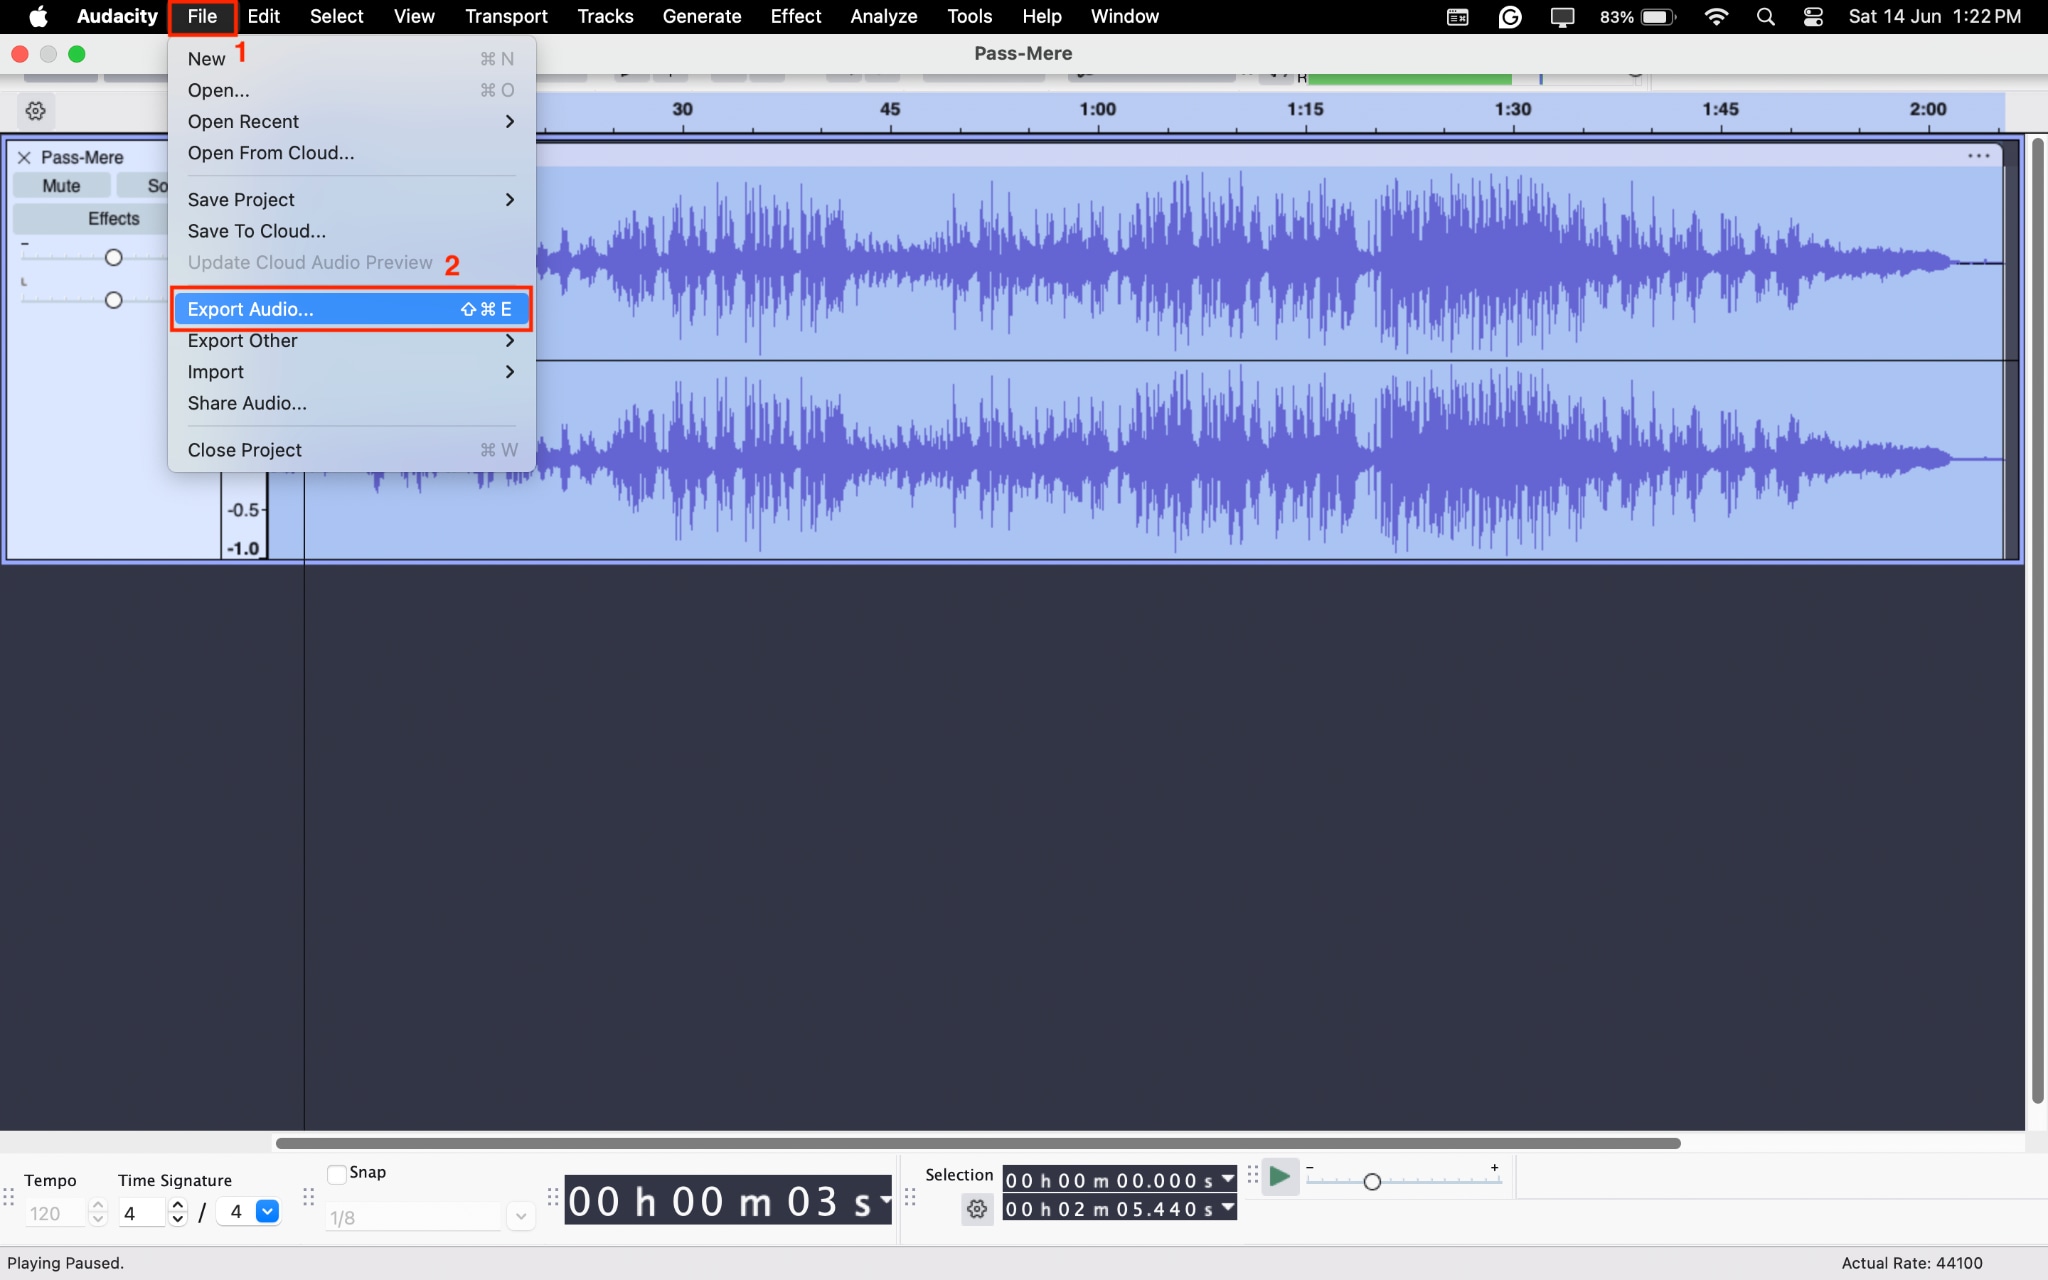Open the Window menu

point(1125,16)
